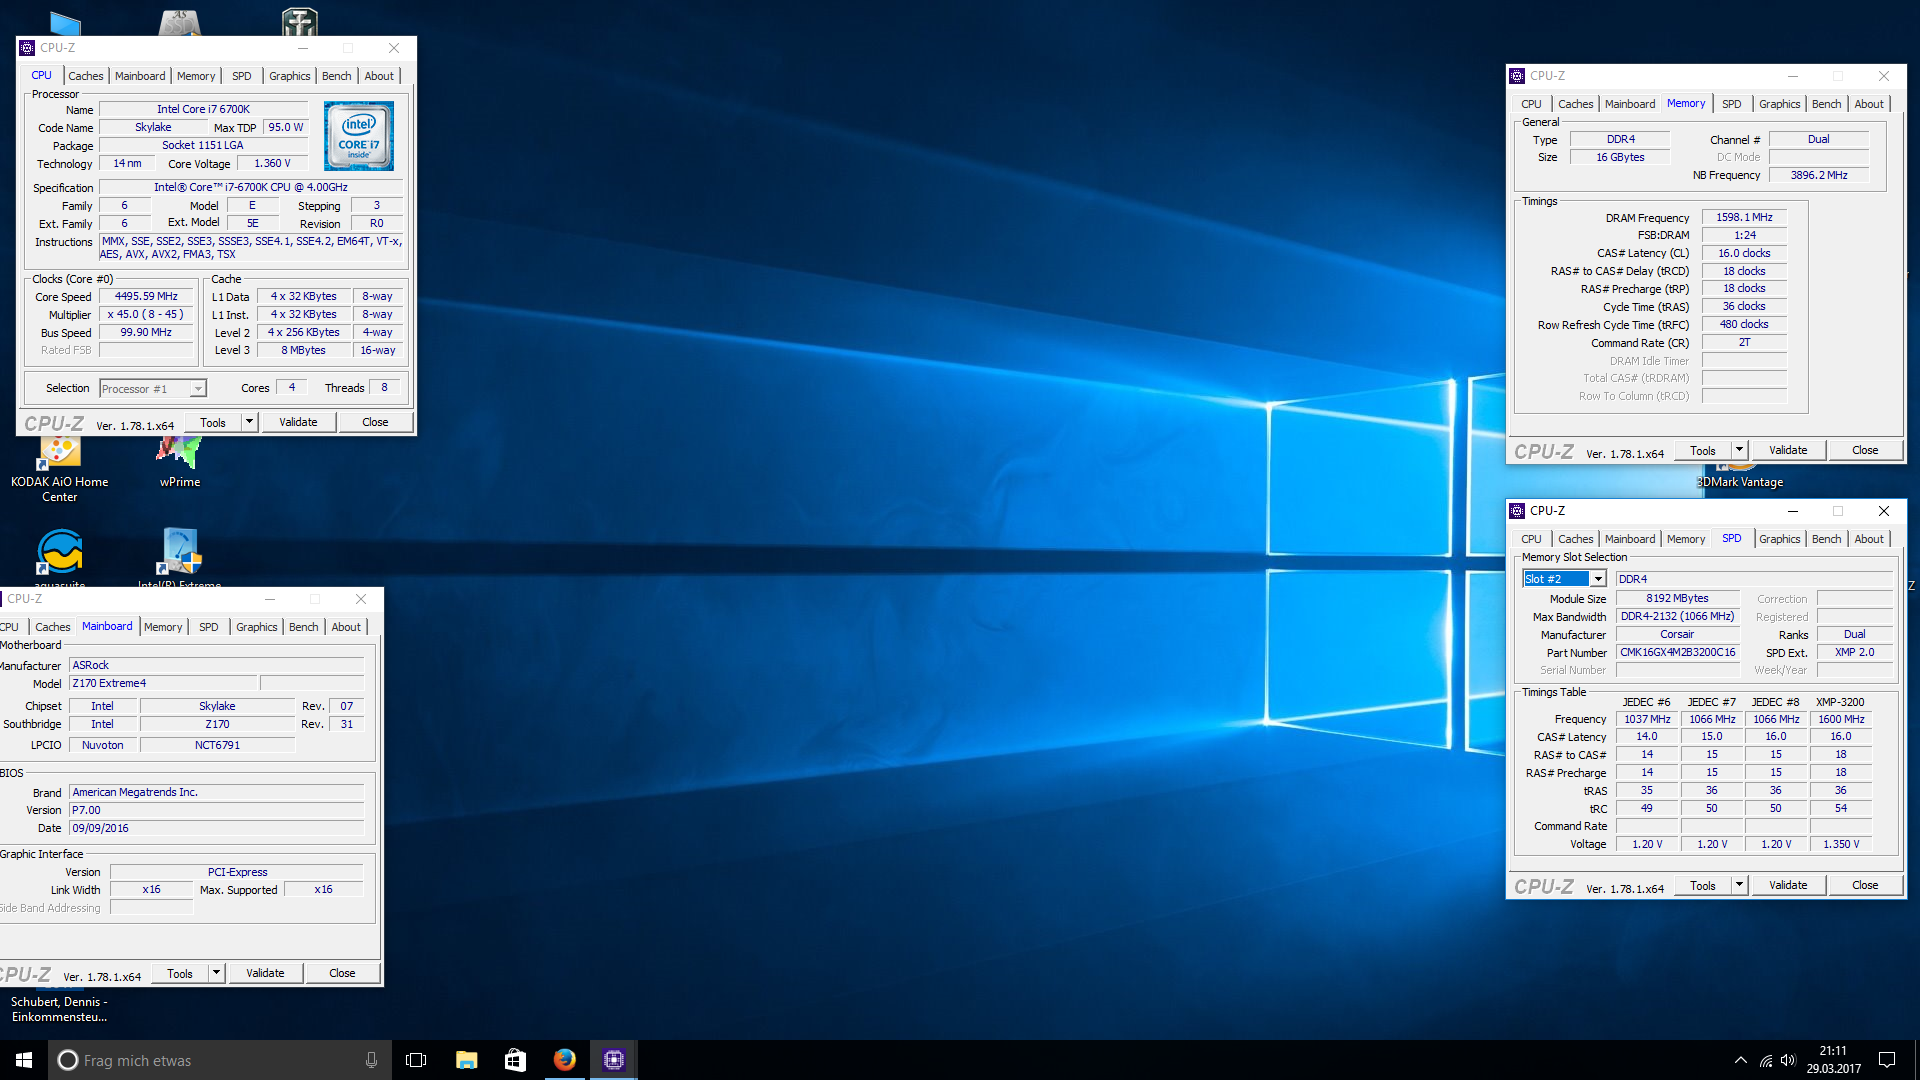Select Memory tab in the Mainboard window
Viewport: 1920px width, 1080px height.
click(163, 627)
